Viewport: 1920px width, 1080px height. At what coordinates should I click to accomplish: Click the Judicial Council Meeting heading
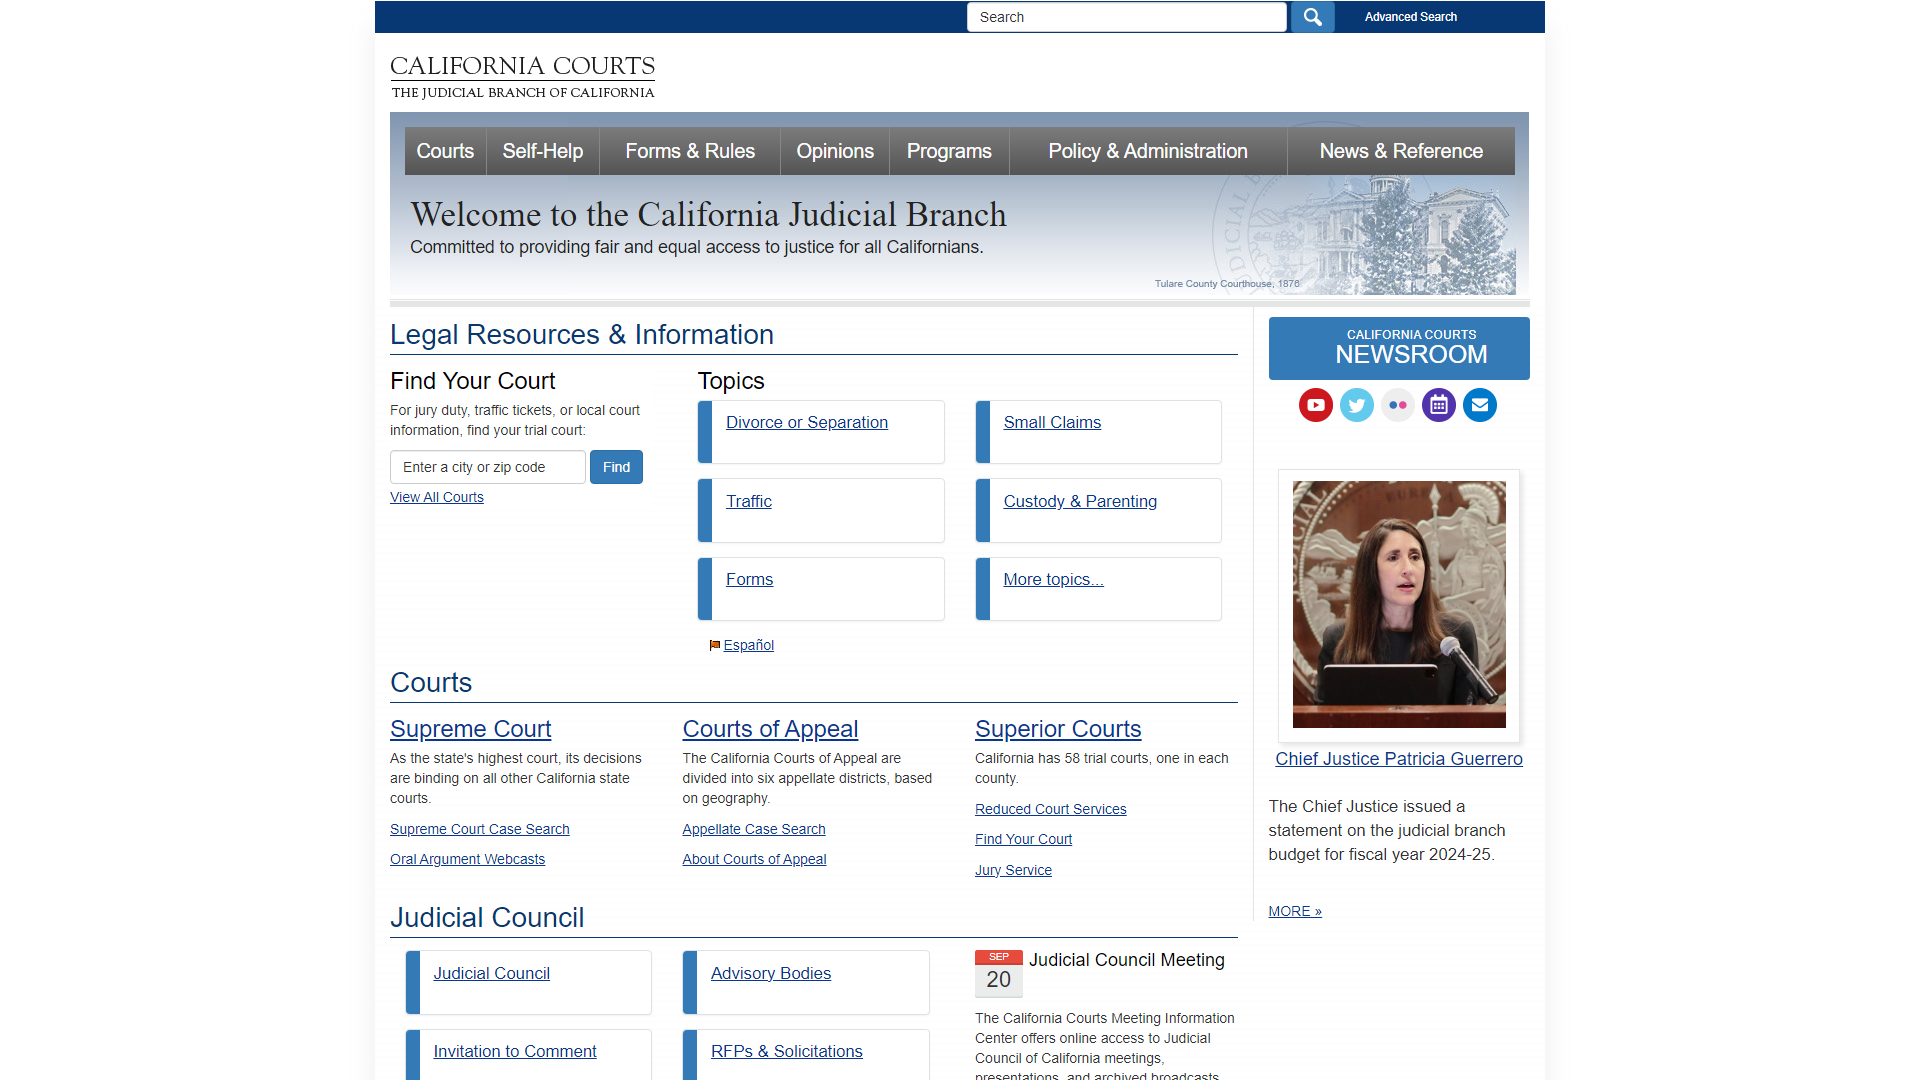coord(1126,960)
